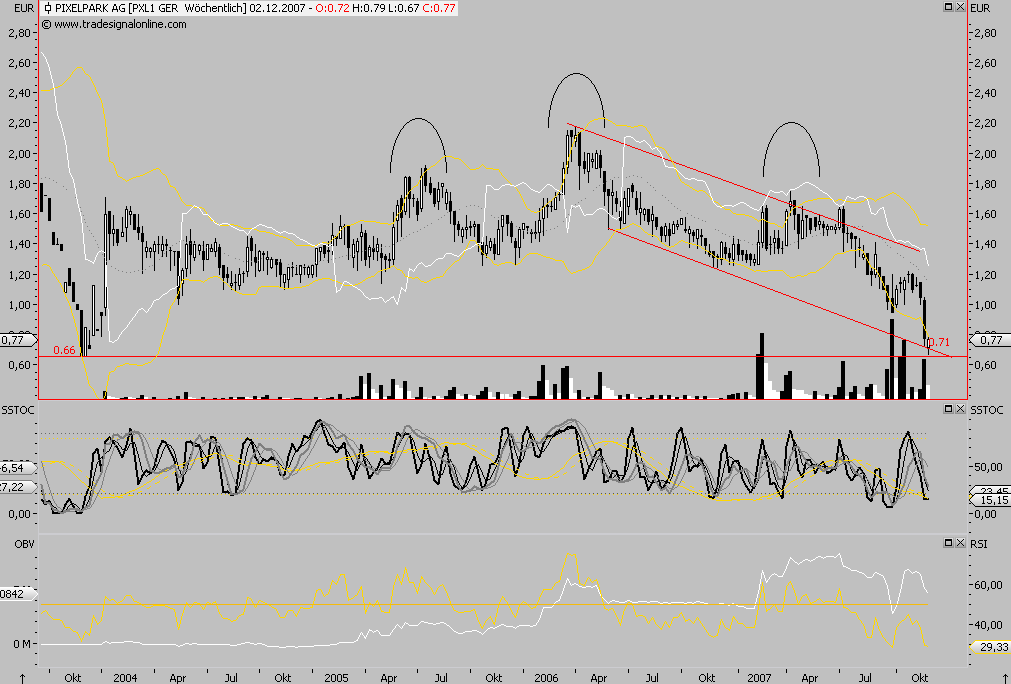This screenshot has height=684, width=1011.
Task: Click the arrow at the far right of the time axis
Action: click(x=1005, y=677)
